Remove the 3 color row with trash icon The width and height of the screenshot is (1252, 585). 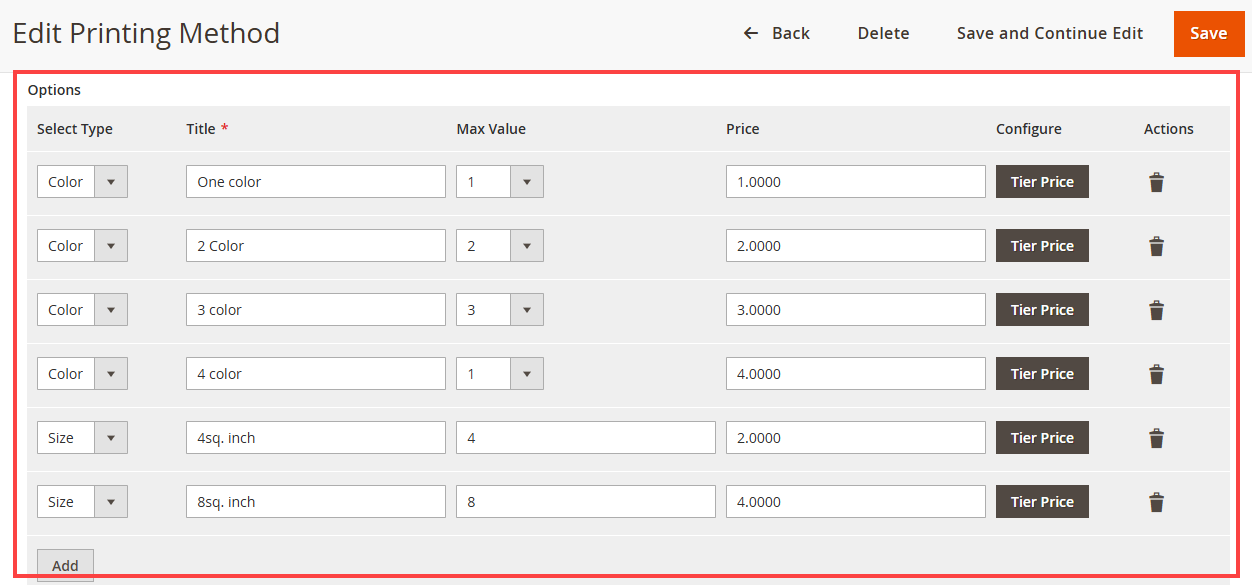click(x=1156, y=310)
